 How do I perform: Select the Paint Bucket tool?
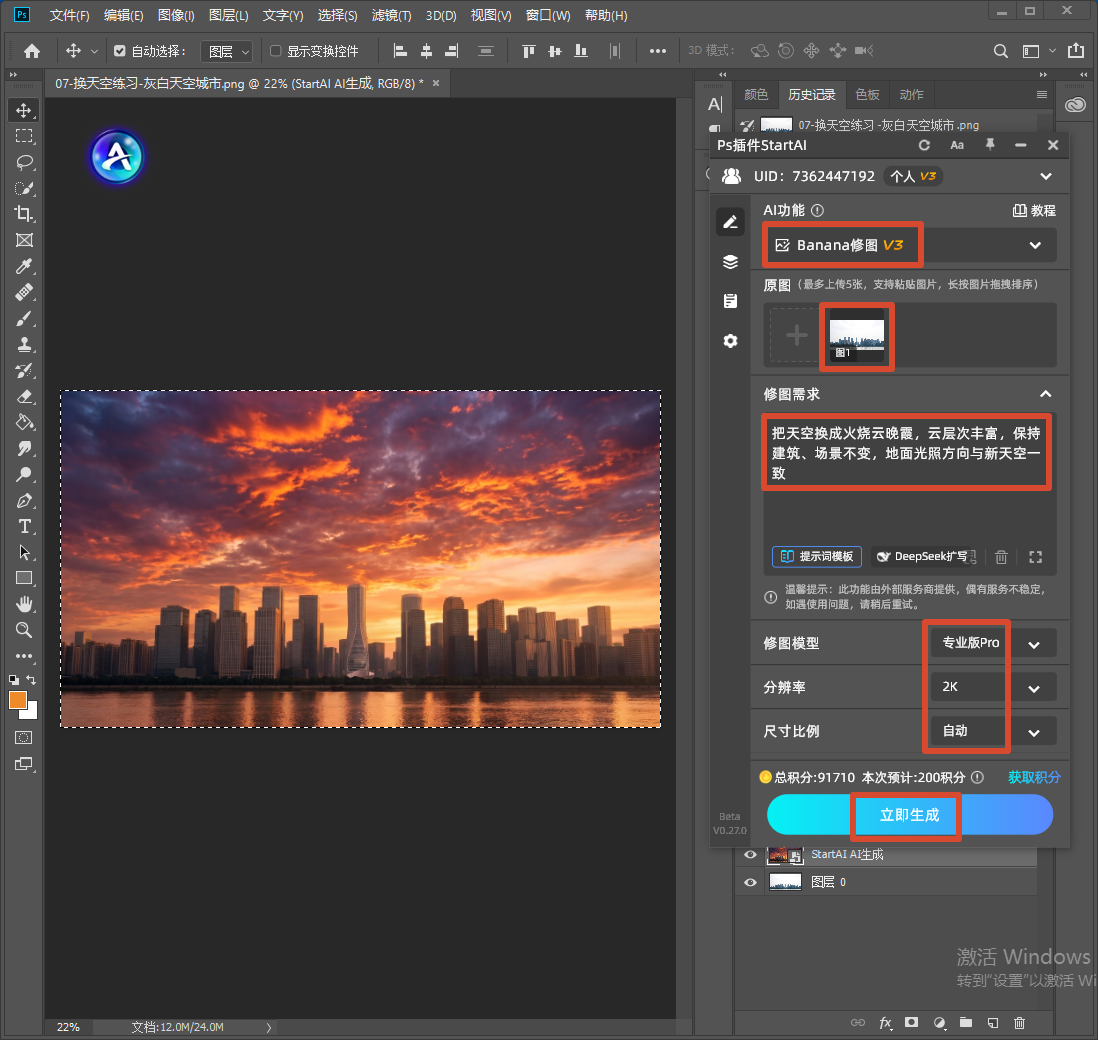pyautogui.click(x=24, y=422)
